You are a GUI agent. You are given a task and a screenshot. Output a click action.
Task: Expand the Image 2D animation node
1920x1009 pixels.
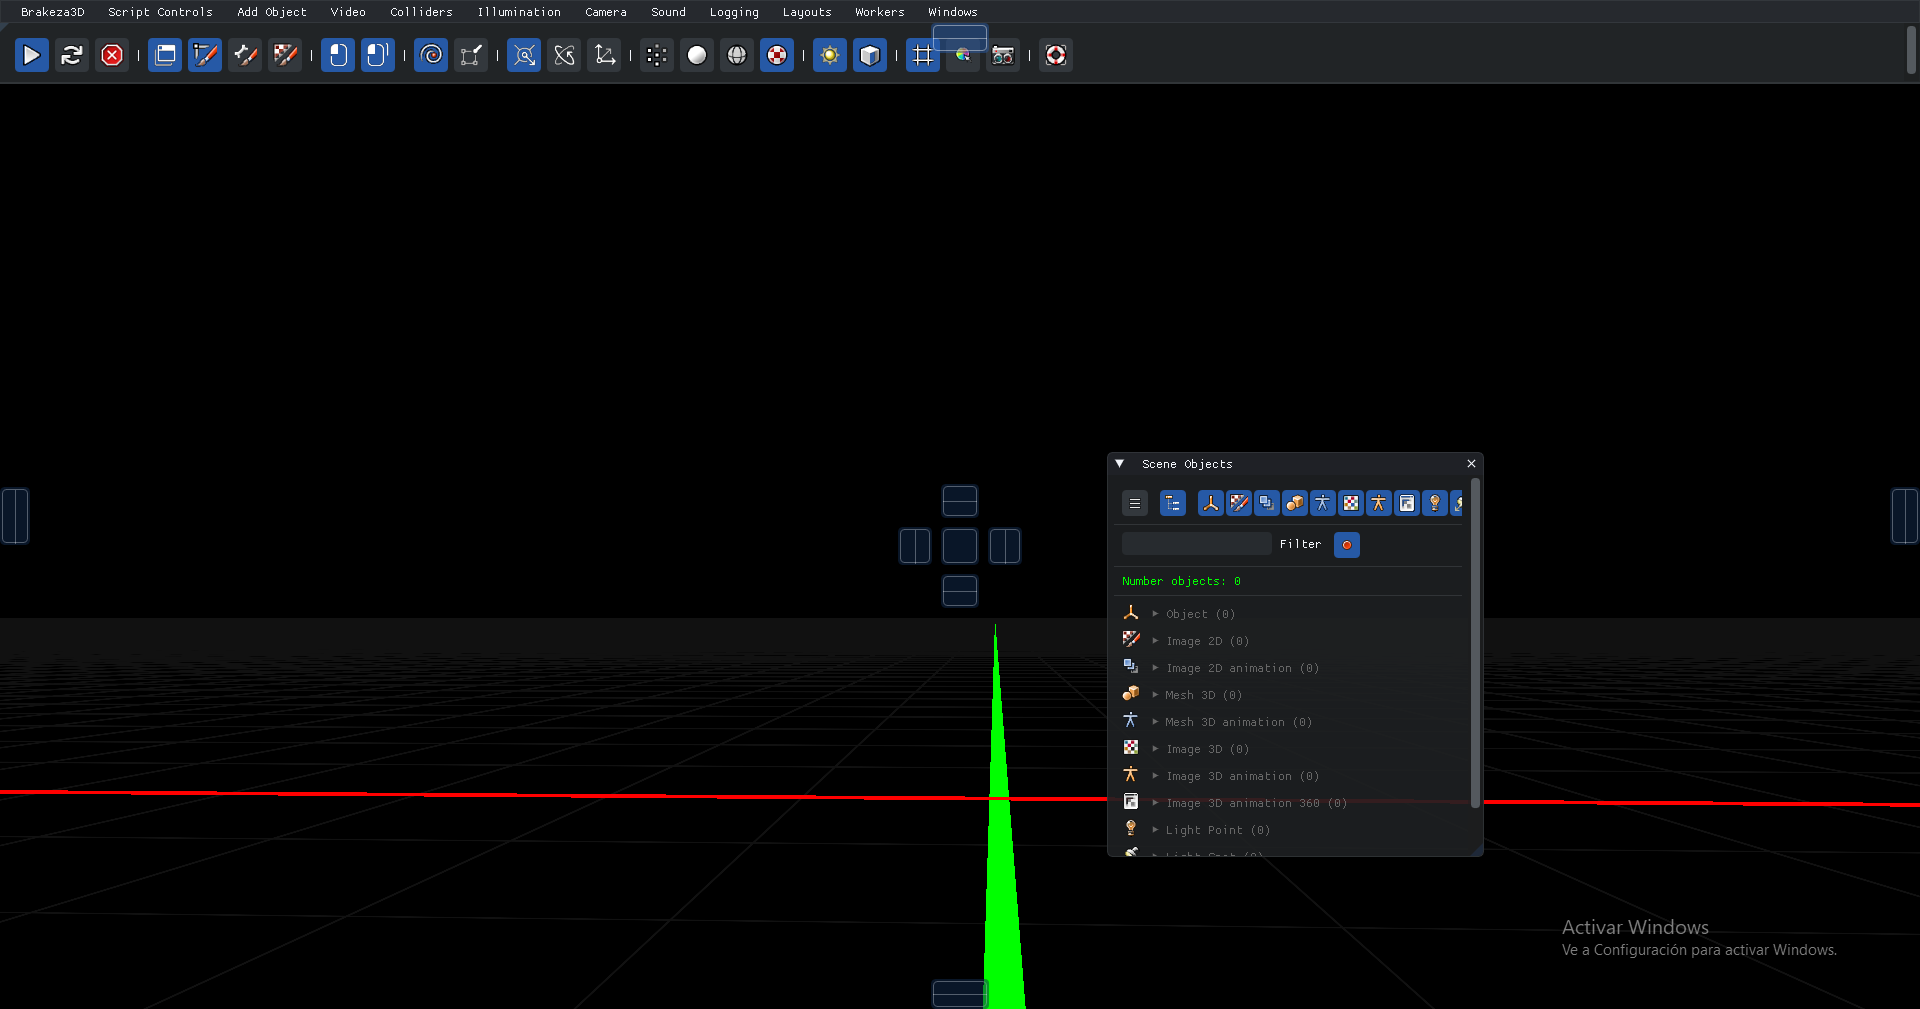click(x=1155, y=668)
